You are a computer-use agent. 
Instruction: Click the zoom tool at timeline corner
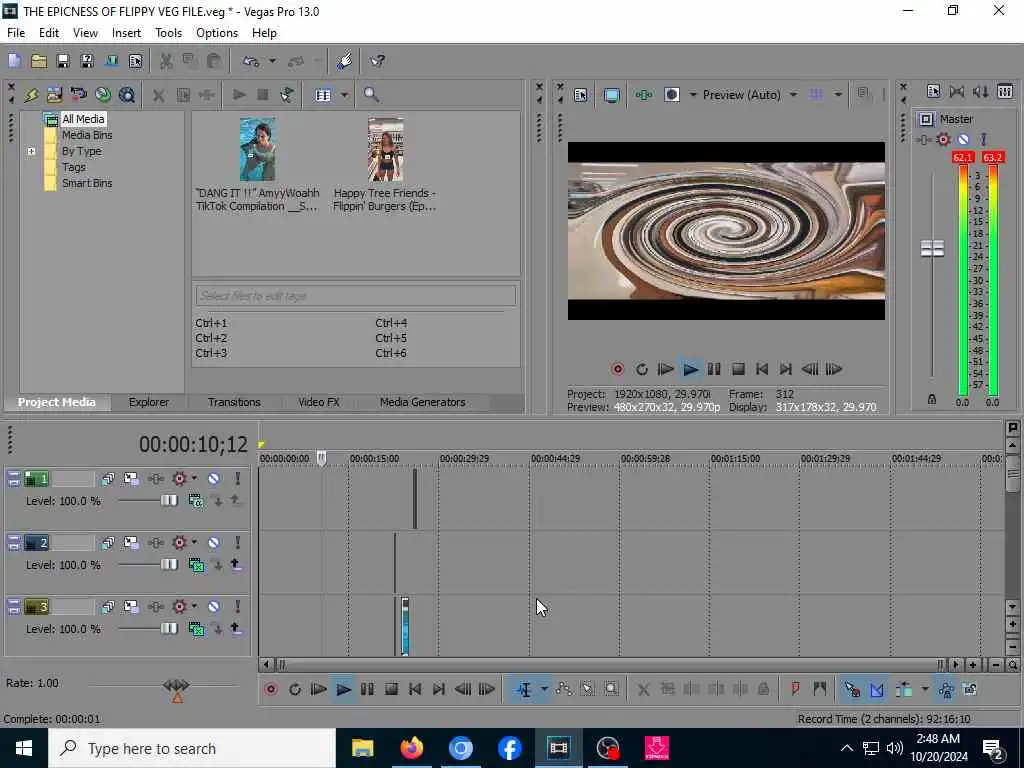(x=1012, y=665)
